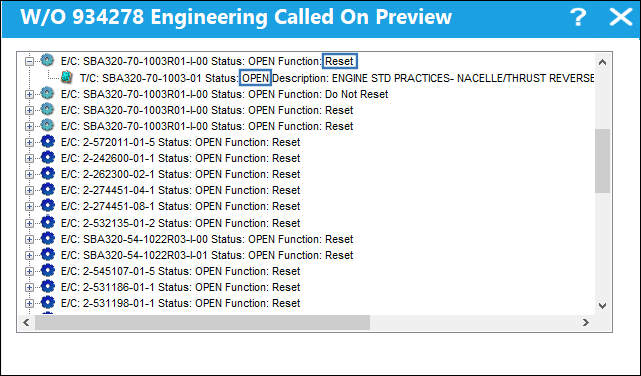Select row text 'E/C: 2-242600-01-1 Status: OPEN'
641x376 pixels.
point(141,158)
